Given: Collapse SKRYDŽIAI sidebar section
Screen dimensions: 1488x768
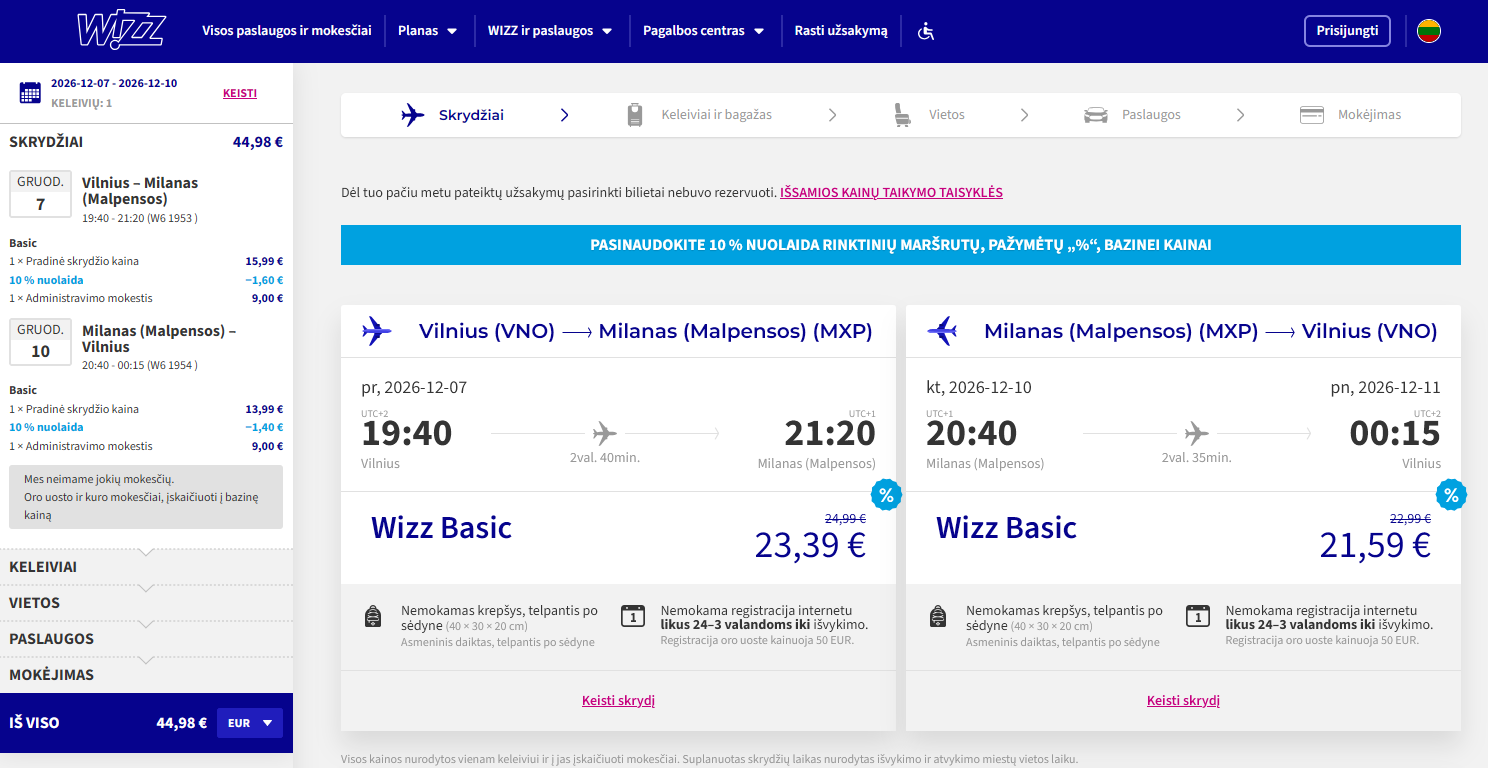Looking at the screenshot, I should (146, 142).
